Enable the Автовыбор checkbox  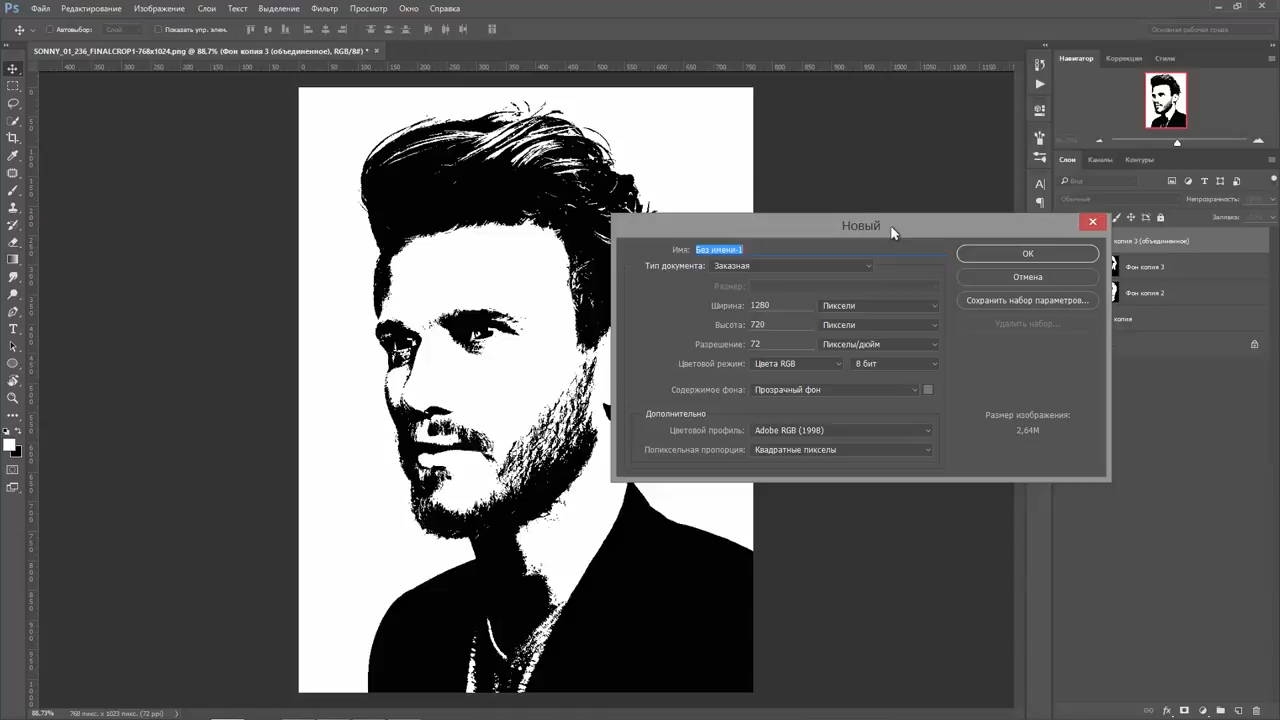50,30
